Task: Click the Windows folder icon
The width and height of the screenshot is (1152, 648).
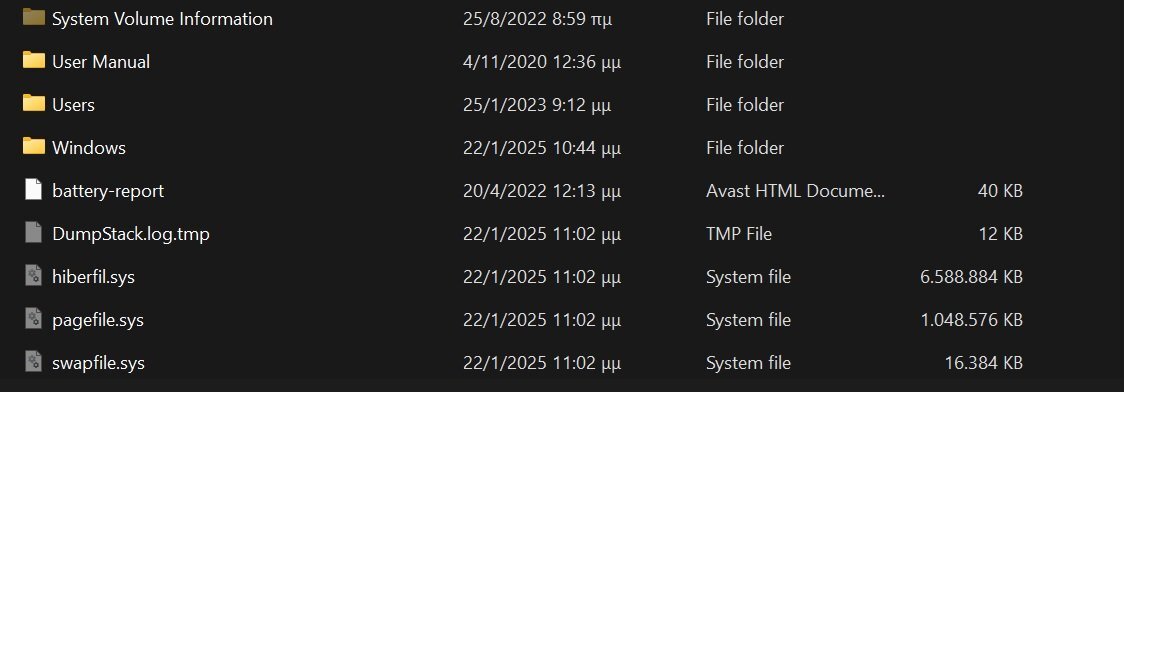Action: (34, 146)
